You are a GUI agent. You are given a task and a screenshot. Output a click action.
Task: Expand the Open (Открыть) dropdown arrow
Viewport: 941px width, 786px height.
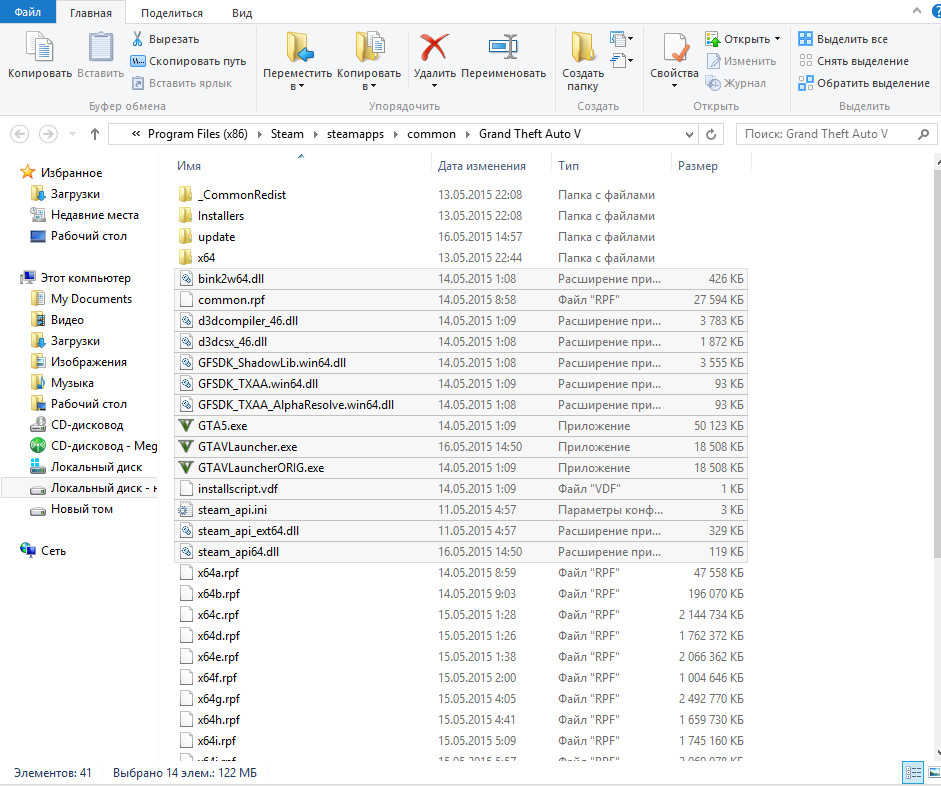777,39
